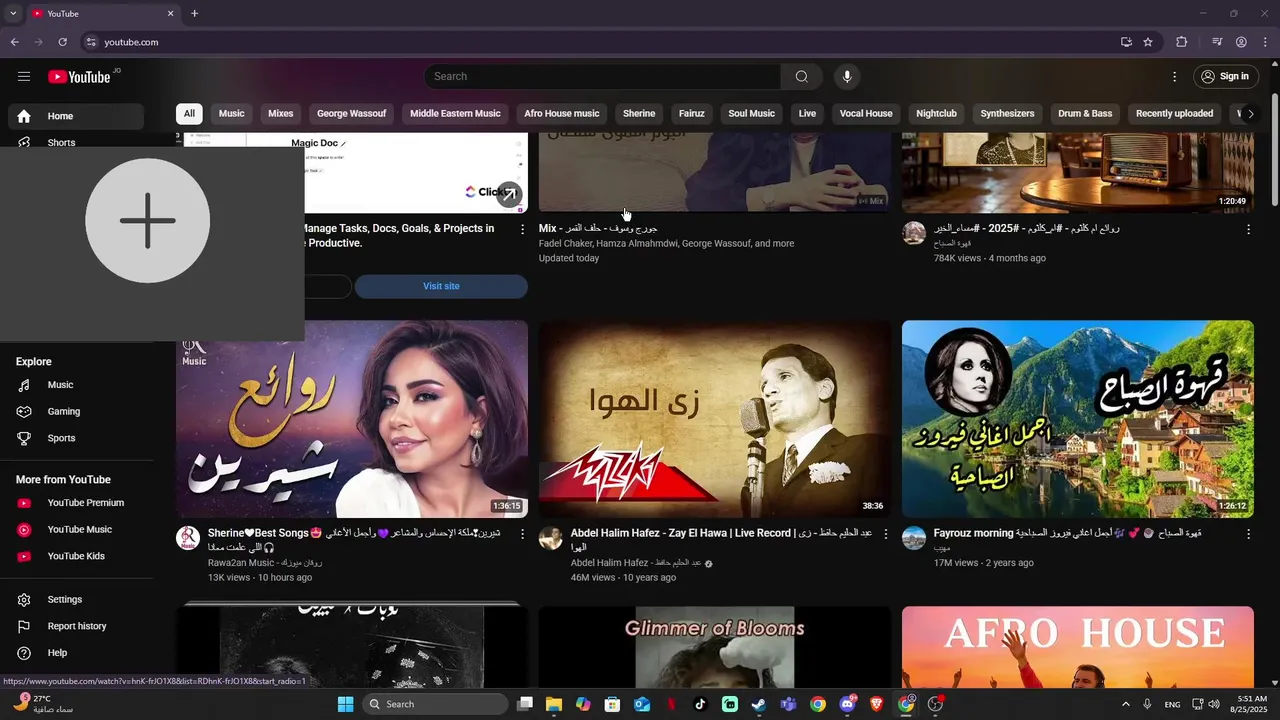Image resolution: width=1280 pixels, height=720 pixels.
Task: Focus the YouTube Search box
Action: (x=603, y=77)
